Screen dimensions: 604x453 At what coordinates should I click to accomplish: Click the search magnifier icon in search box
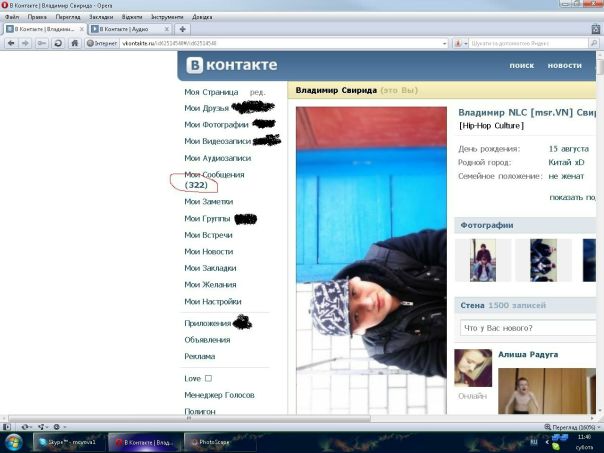pyautogui.click(x=594, y=43)
